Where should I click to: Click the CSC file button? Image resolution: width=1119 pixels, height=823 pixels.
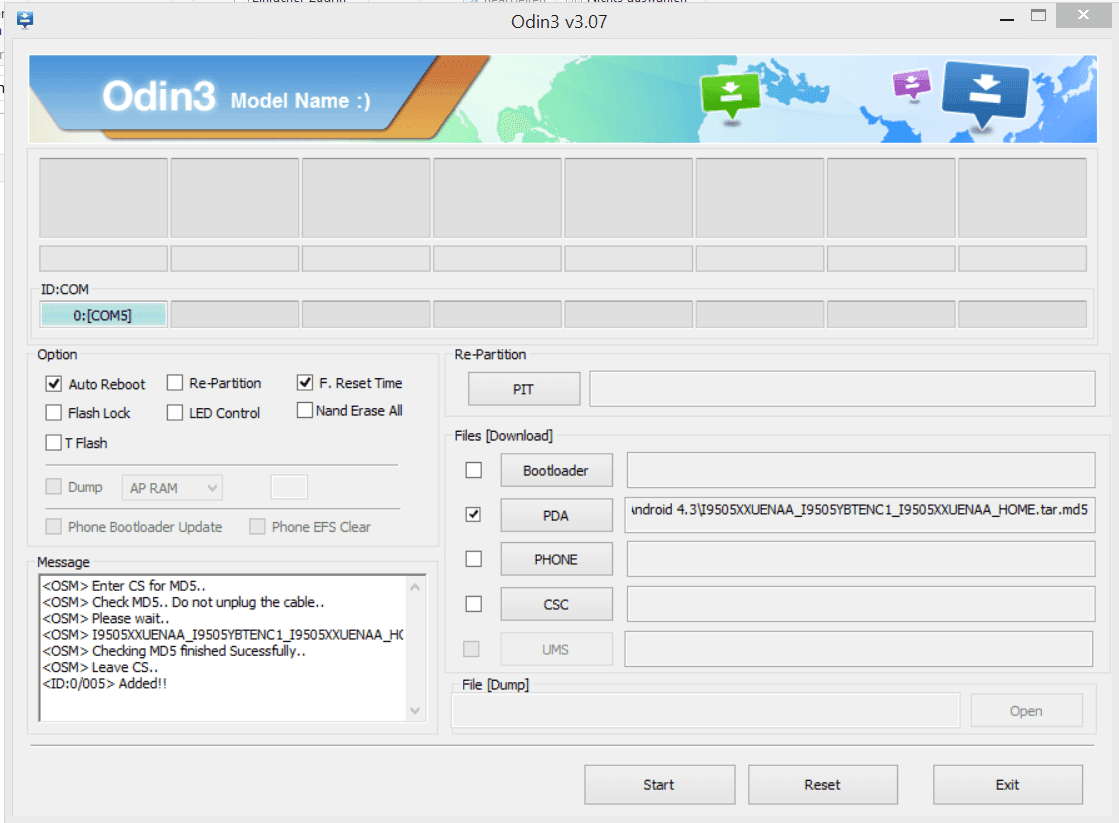[x=556, y=605]
